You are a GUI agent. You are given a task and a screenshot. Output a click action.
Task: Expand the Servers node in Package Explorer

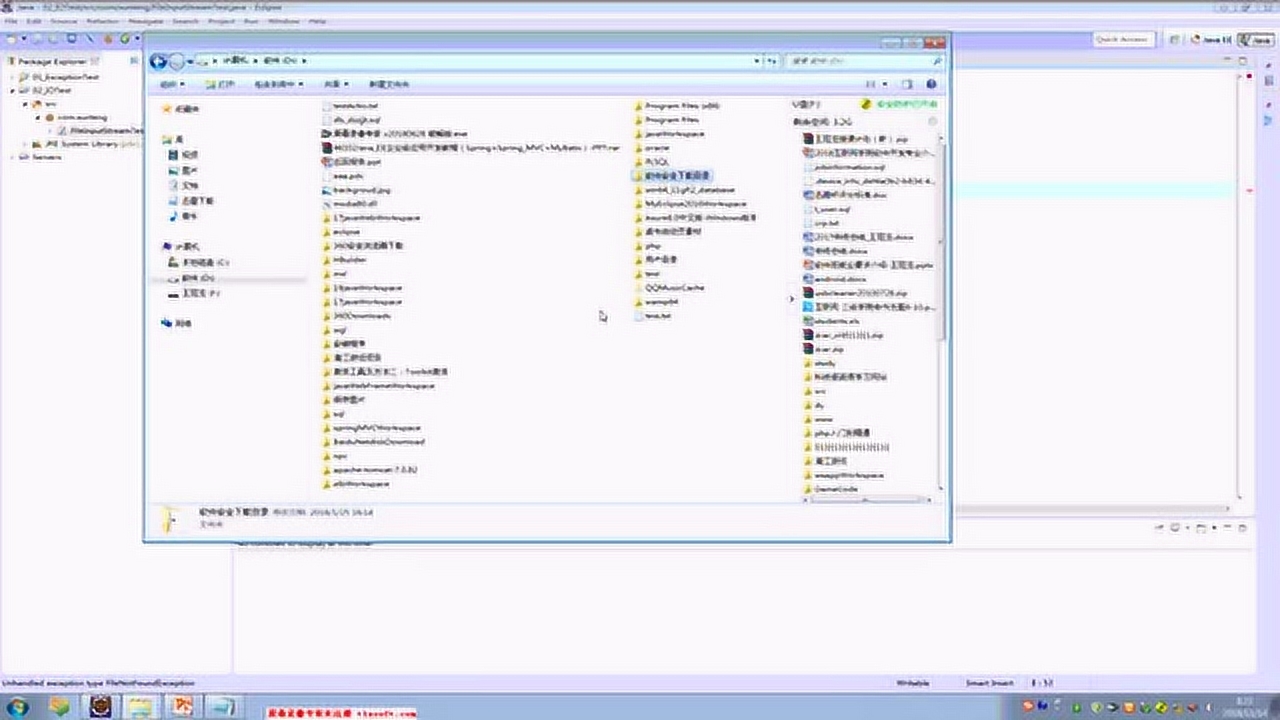point(13,157)
